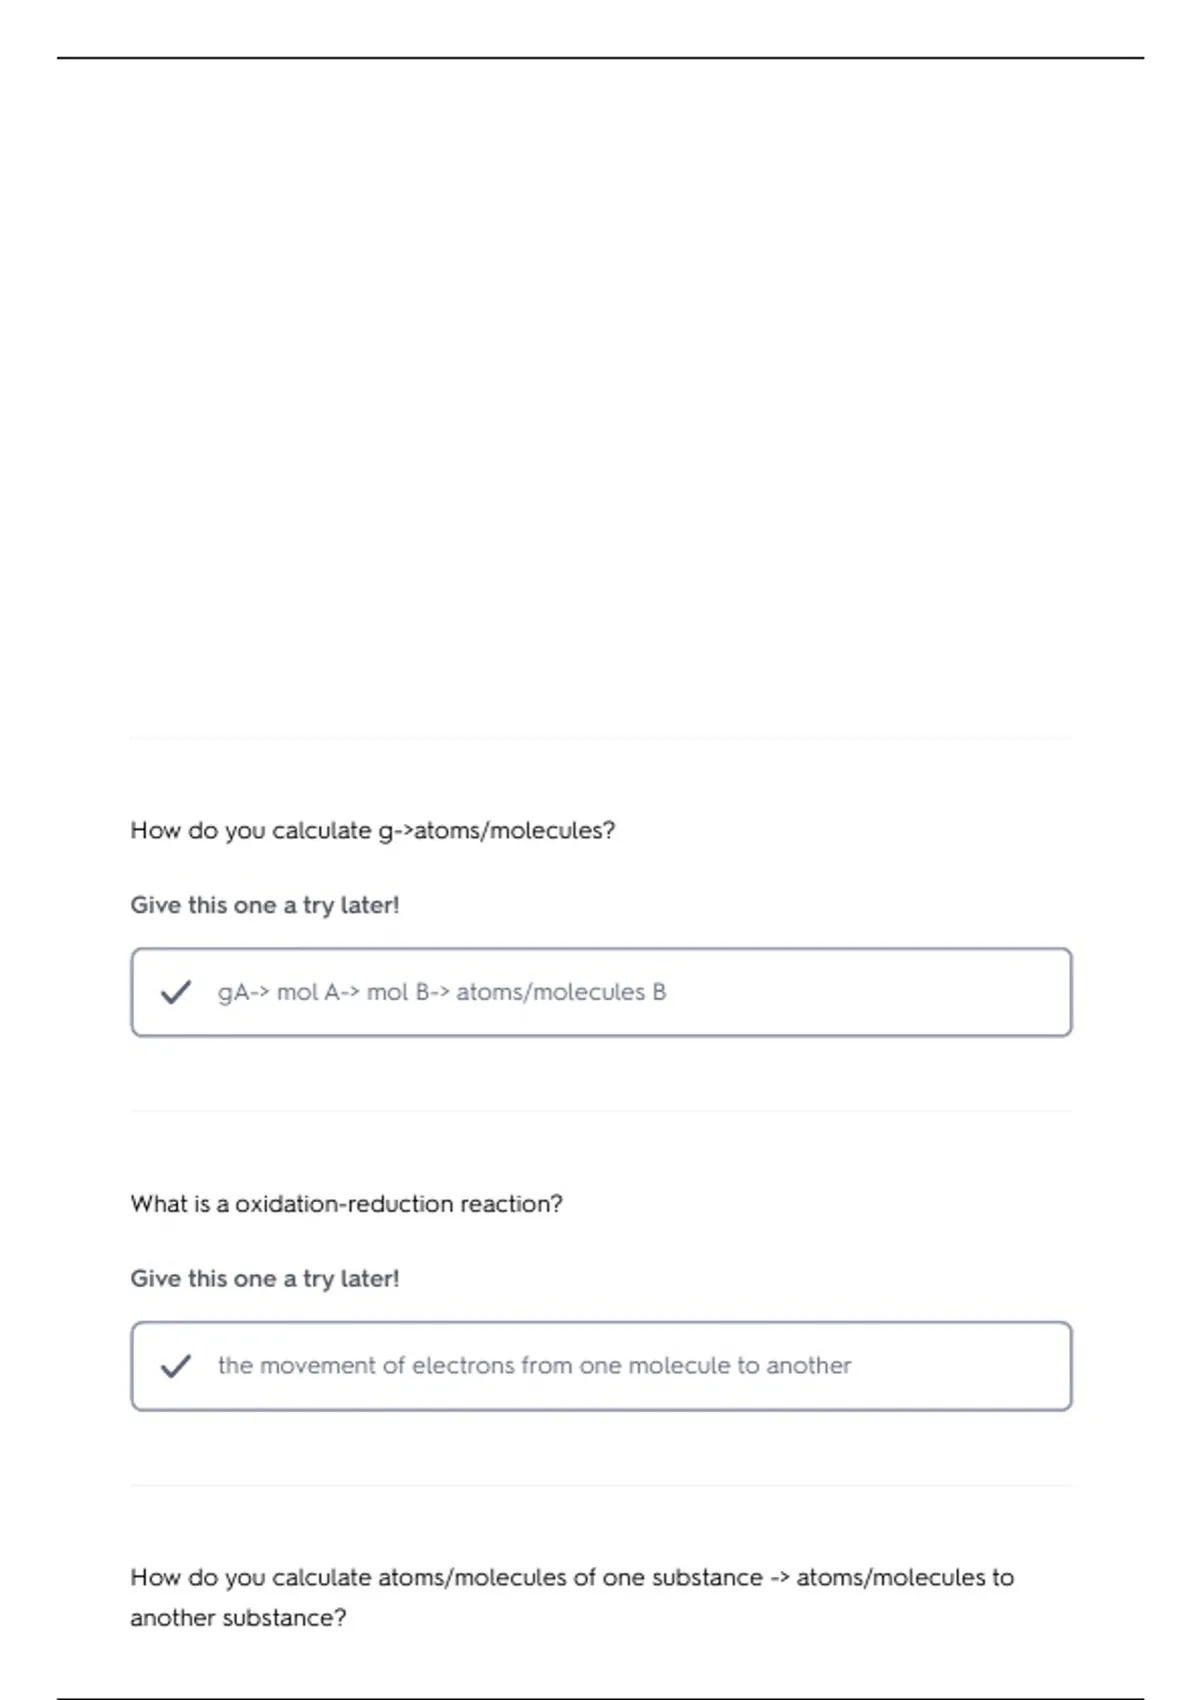The image size is (1200, 1700).
Task: Click checkmark icon beside gA-> mol A answer
Action: click(x=176, y=992)
